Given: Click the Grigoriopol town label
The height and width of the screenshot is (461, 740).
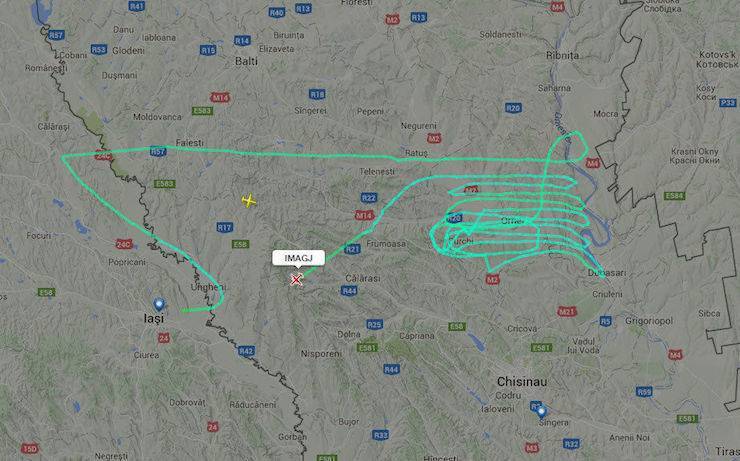Looking at the screenshot, I should tap(649, 321).
